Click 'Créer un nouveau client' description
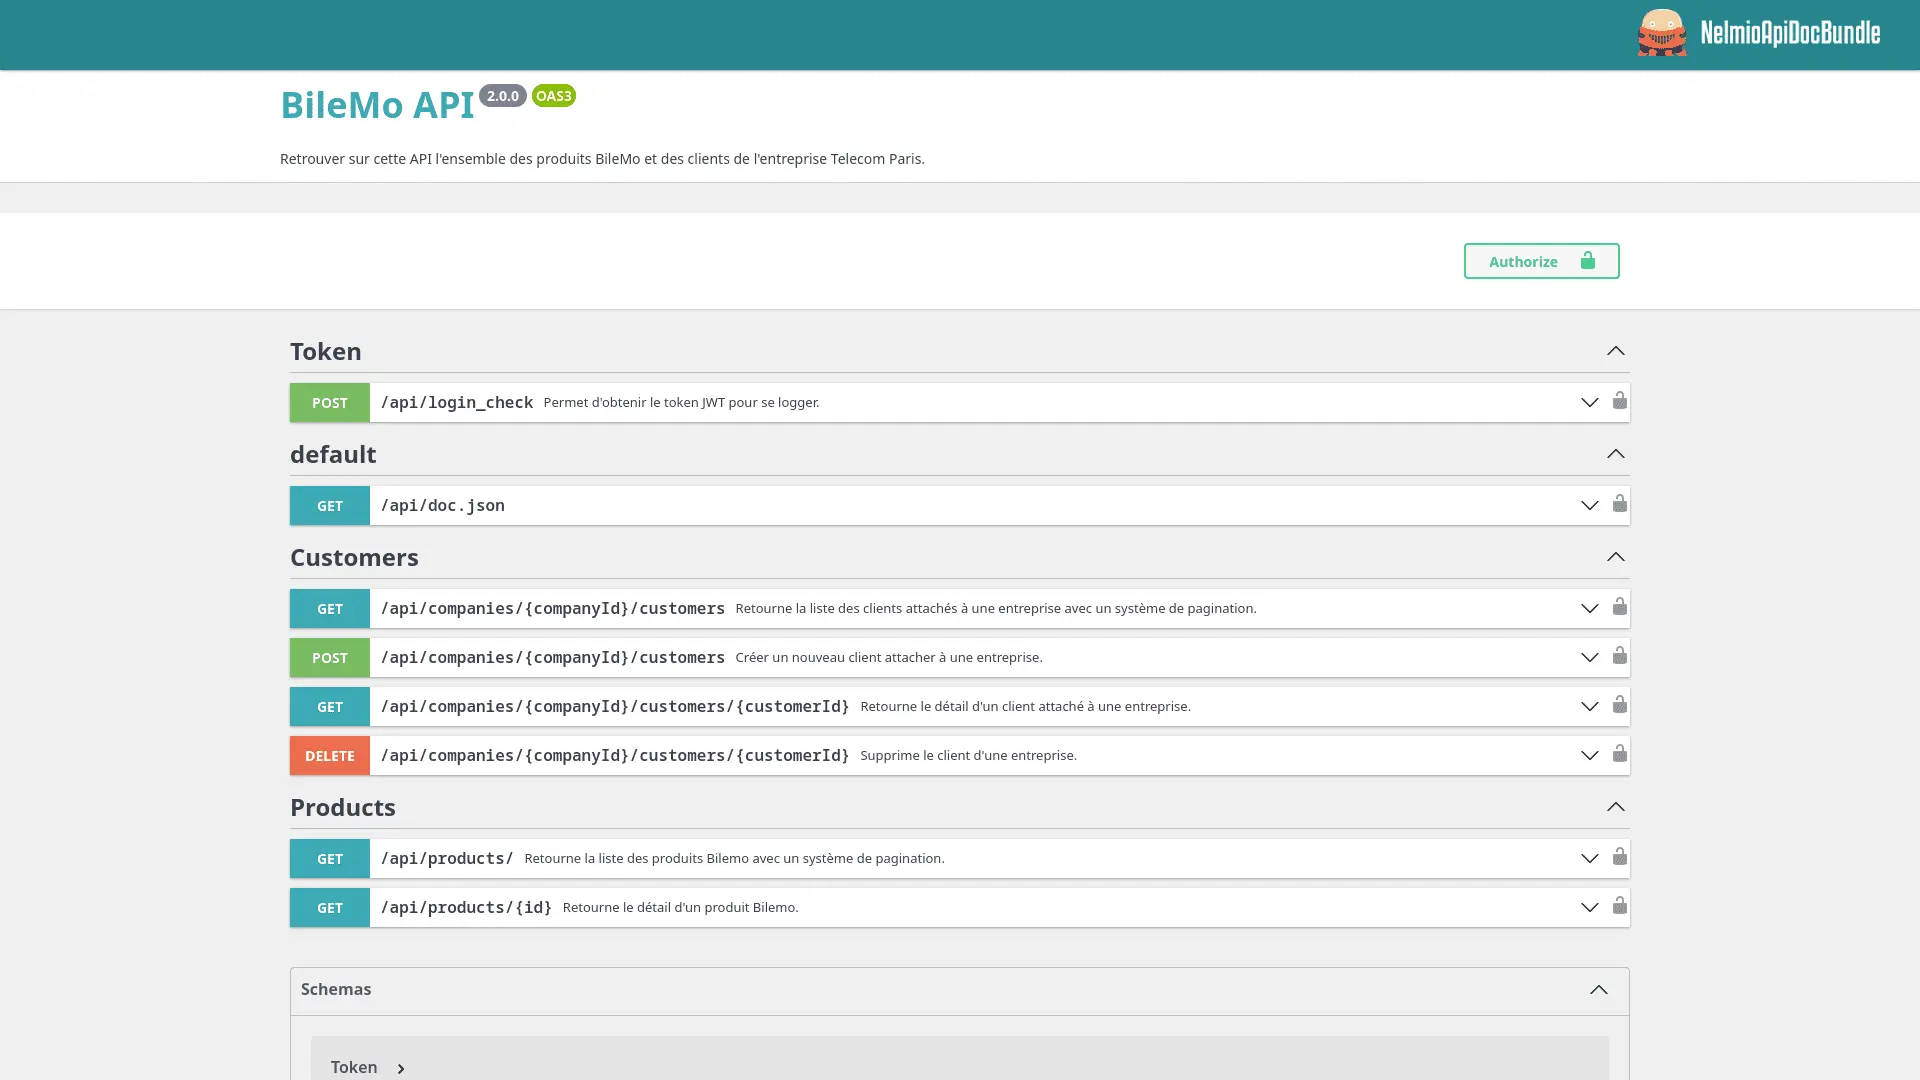This screenshot has width=1920, height=1080. (889, 658)
